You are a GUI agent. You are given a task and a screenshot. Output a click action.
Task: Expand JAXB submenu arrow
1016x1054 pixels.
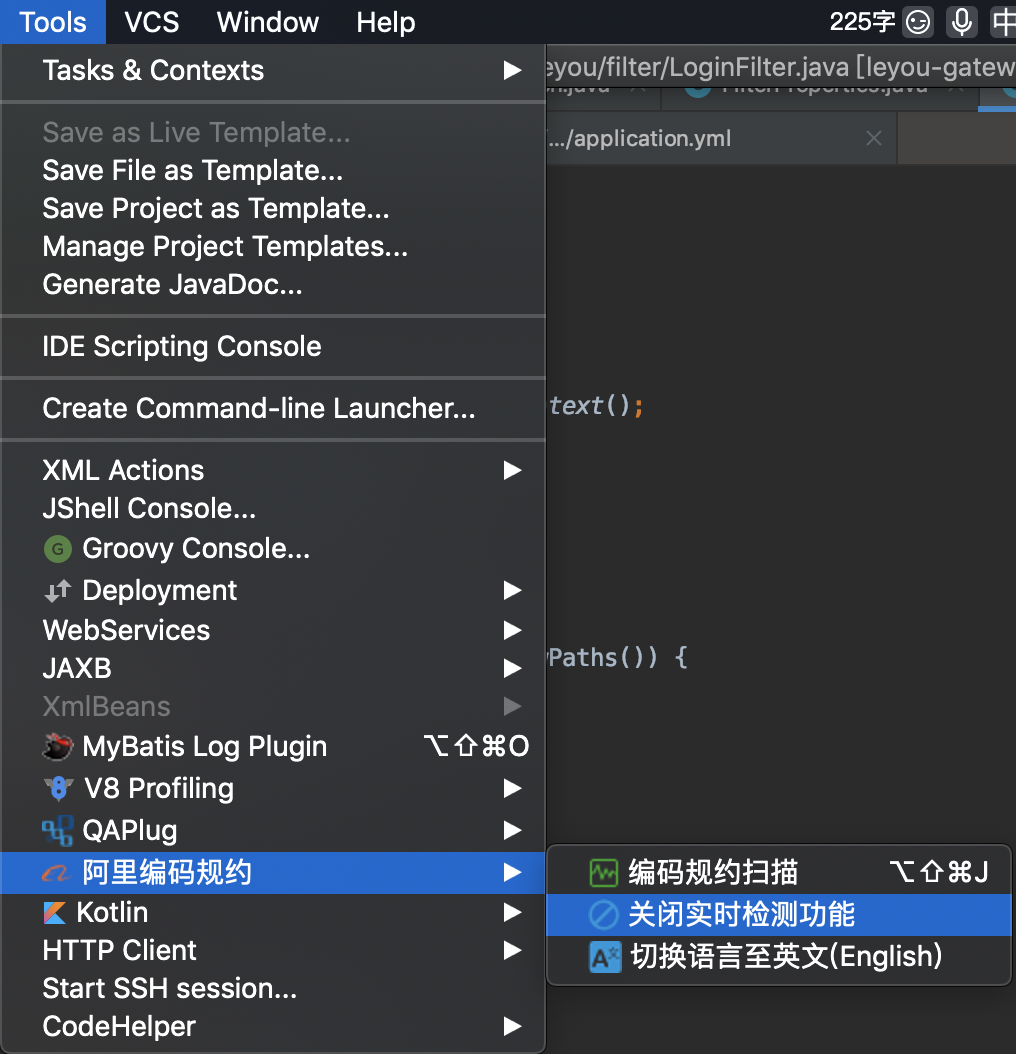click(512, 669)
